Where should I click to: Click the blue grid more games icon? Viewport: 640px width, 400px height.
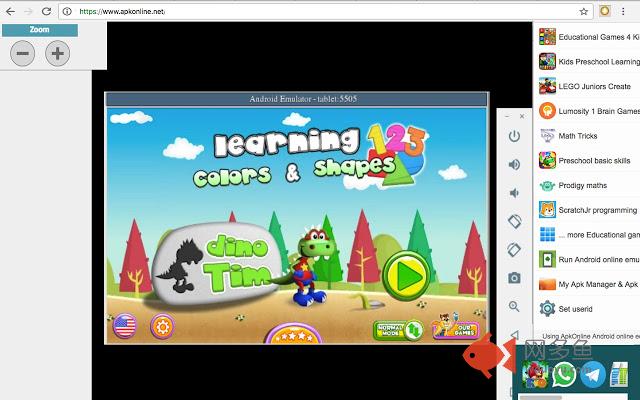[547, 235]
